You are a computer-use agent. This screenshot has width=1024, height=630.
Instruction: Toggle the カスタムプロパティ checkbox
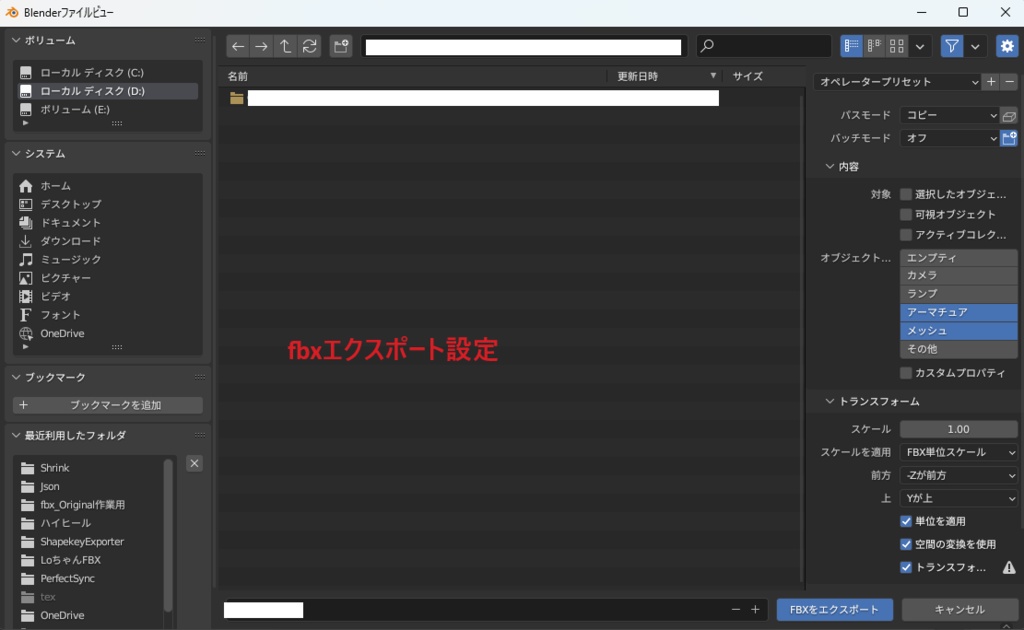tap(906, 371)
